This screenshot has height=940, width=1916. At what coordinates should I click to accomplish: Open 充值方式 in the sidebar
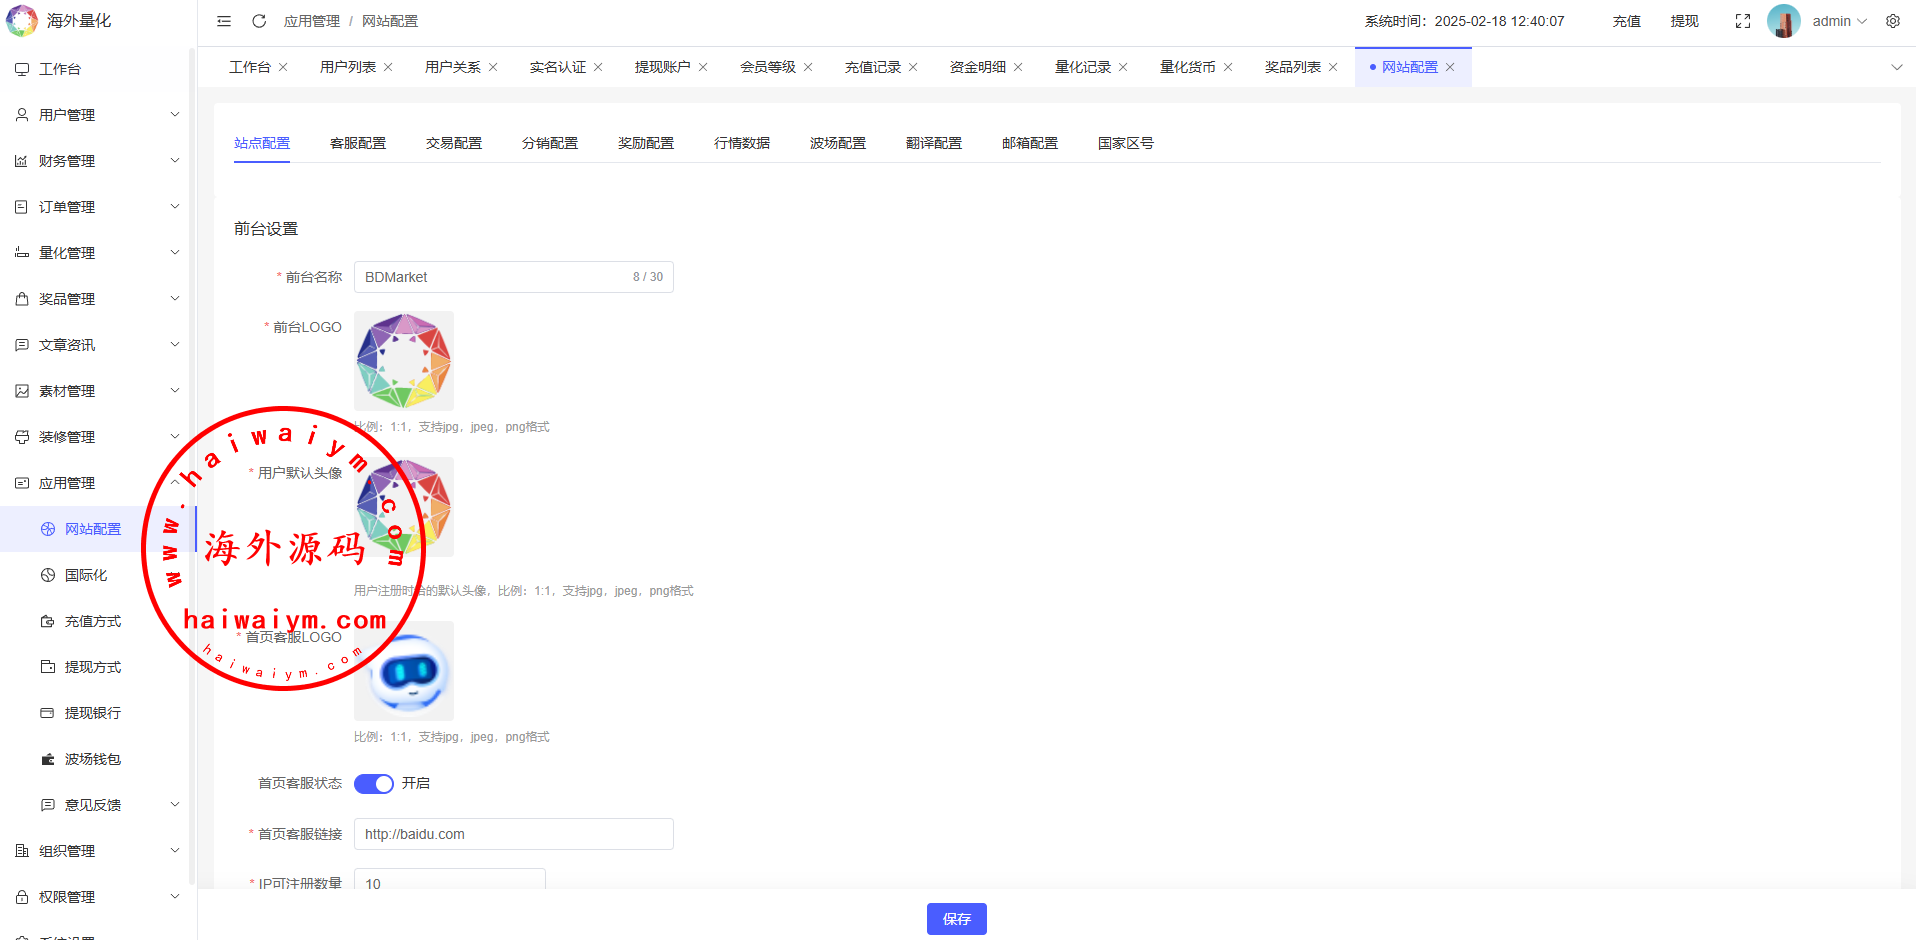pyautogui.click(x=92, y=621)
